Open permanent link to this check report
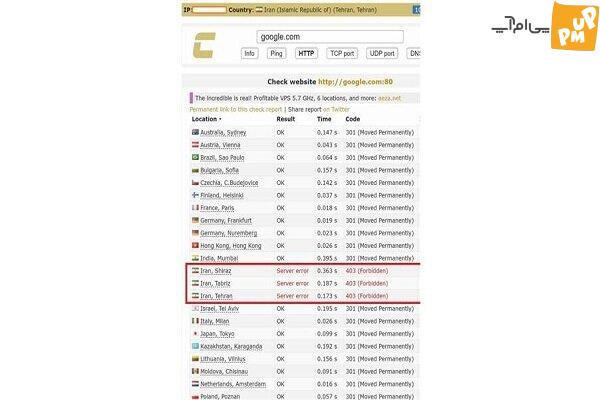Screen dimensions: 600x400 point(236,109)
